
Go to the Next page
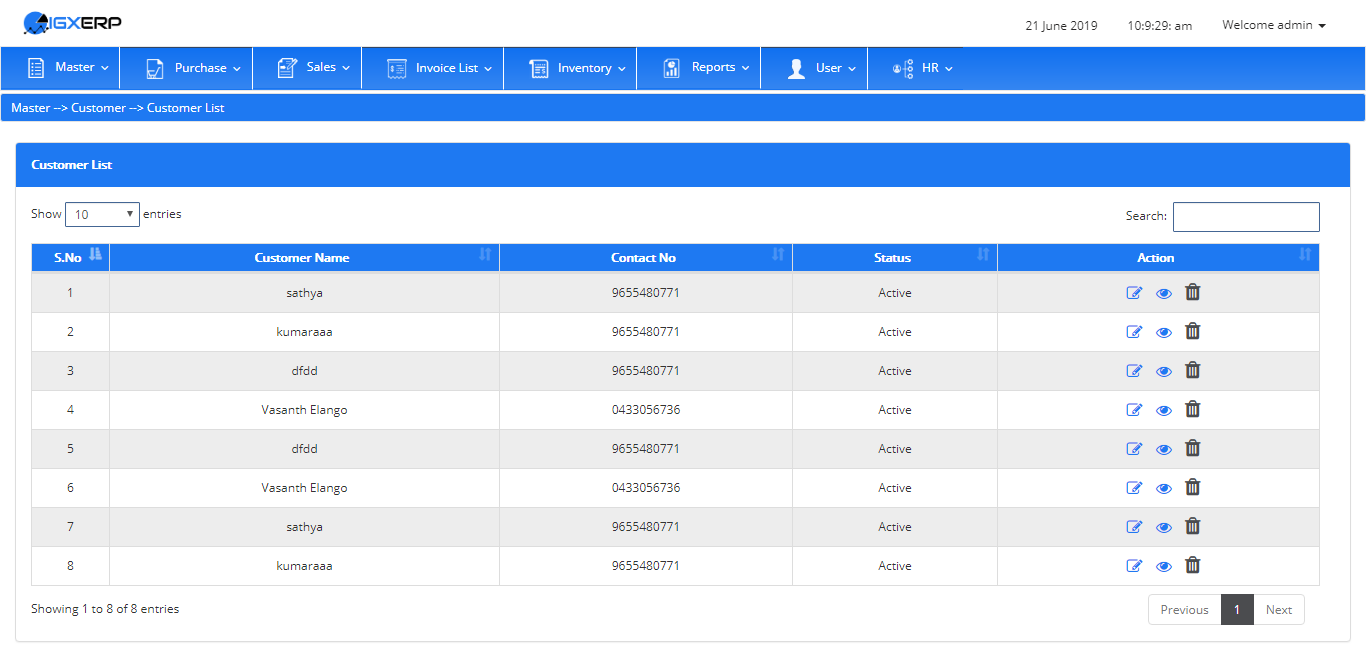(1279, 610)
